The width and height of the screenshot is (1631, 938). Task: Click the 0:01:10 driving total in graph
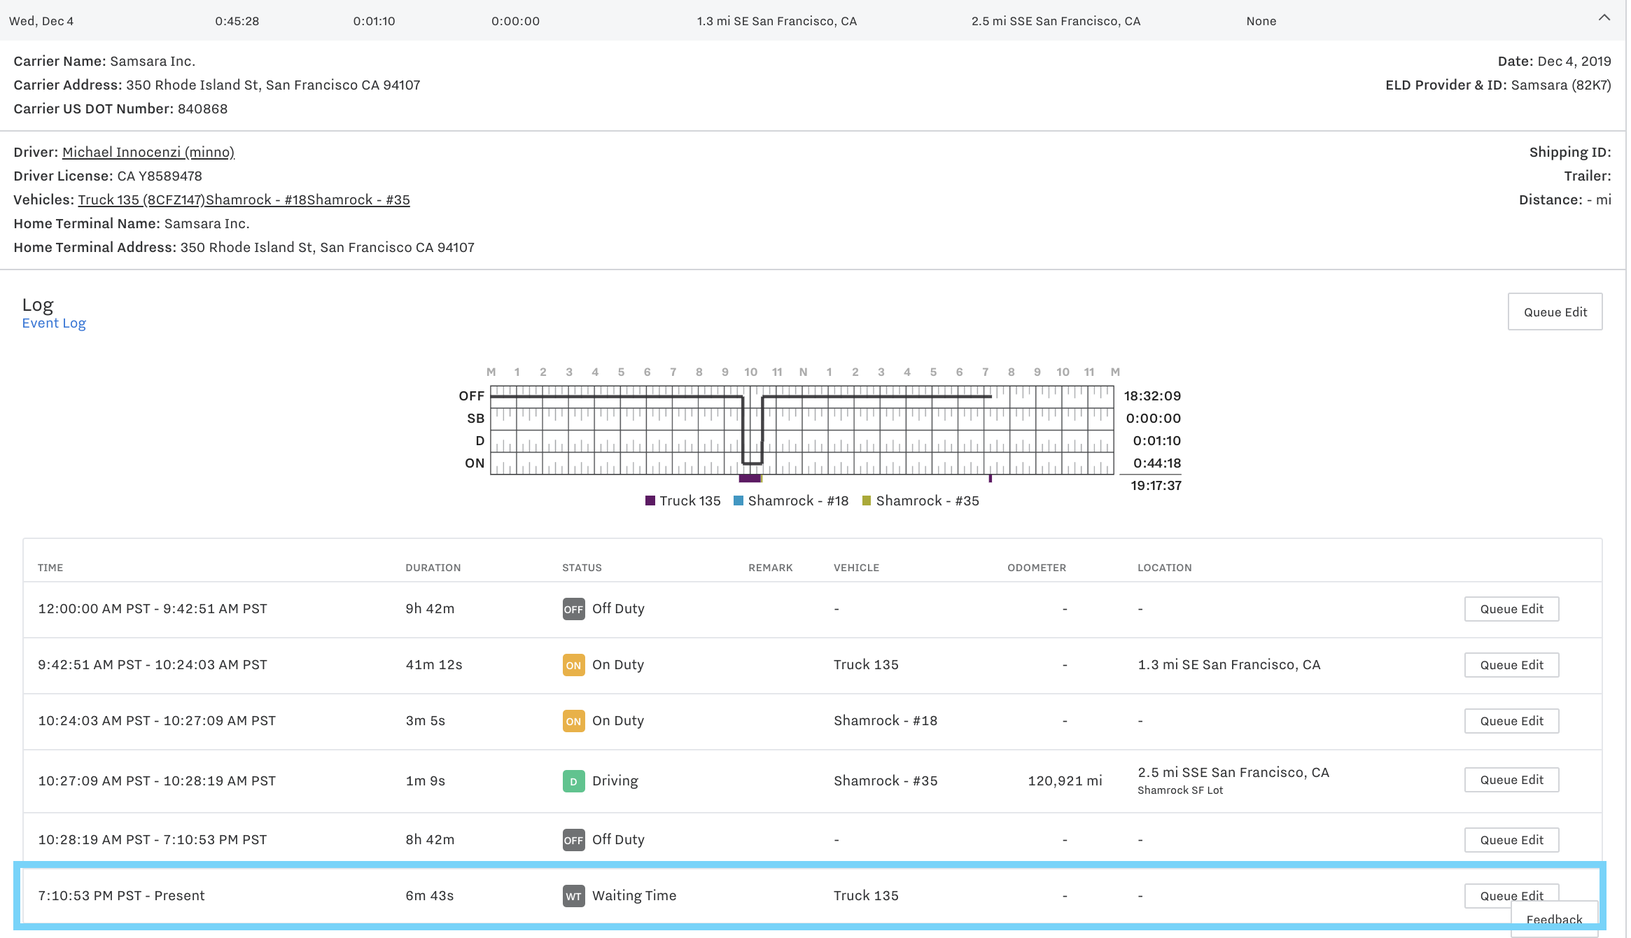coord(1156,441)
